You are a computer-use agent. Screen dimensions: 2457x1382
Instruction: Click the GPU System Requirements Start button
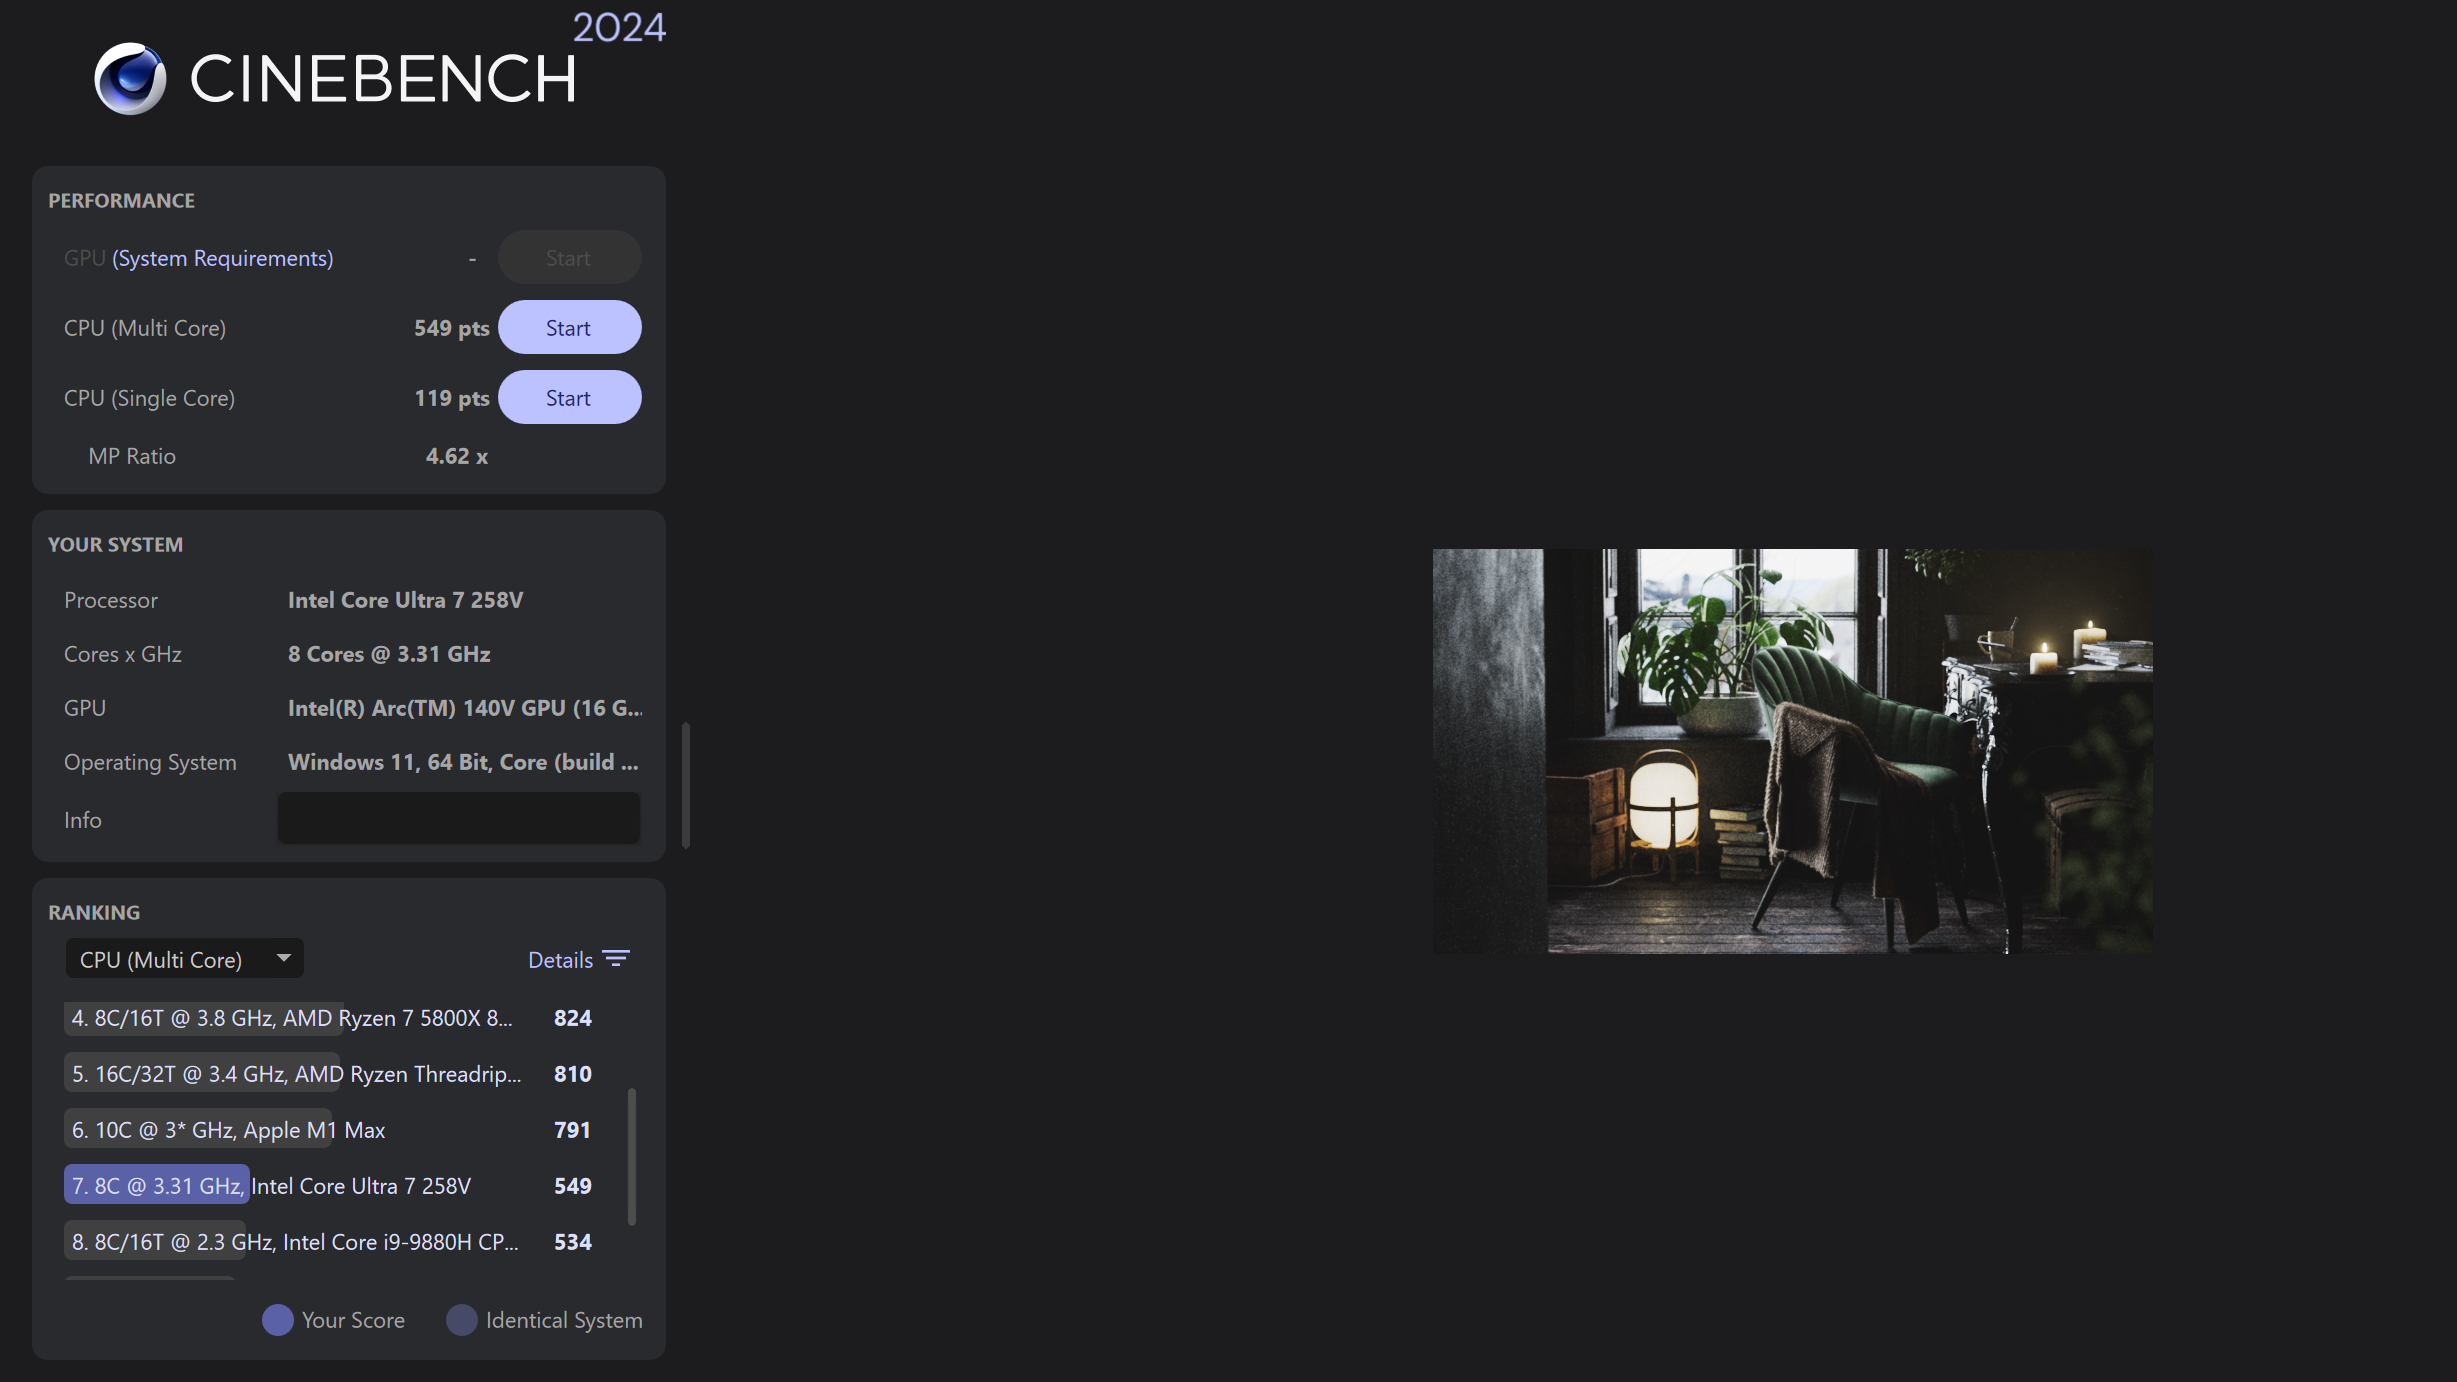[x=567, y=256]
